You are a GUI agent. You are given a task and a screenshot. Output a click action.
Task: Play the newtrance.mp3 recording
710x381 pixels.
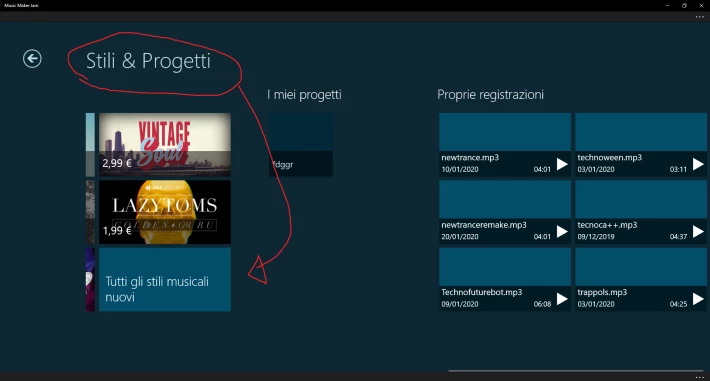(x=562, y=164)
